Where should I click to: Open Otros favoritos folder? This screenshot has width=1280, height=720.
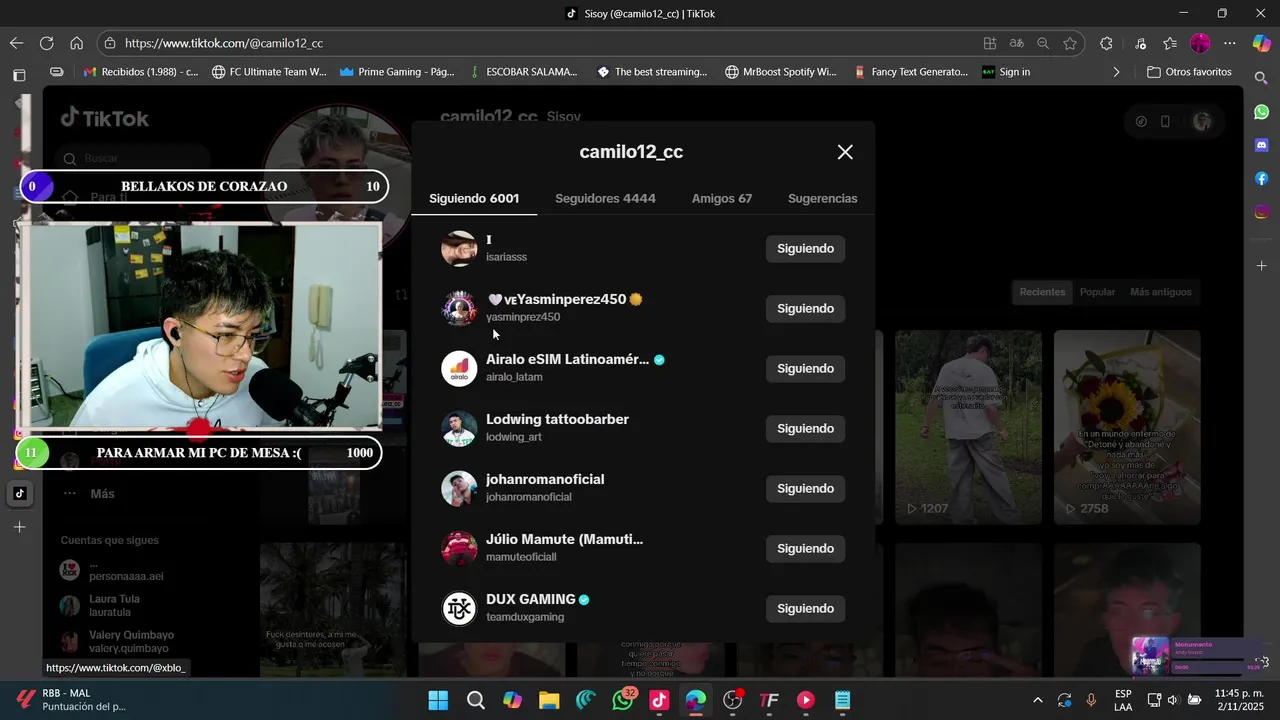pyautogui.click(x=1189, y=72)
